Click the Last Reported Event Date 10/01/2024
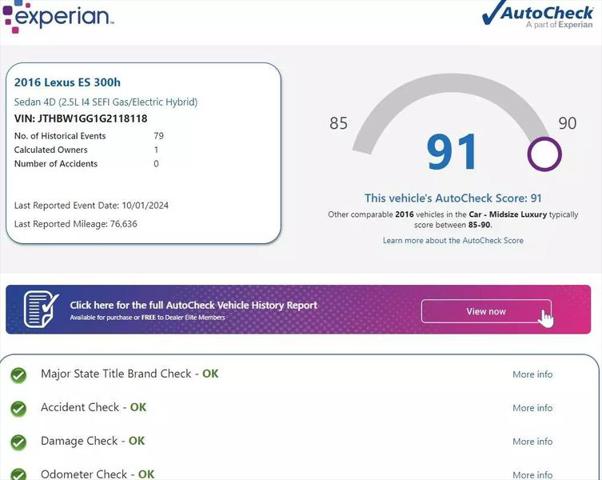The image size is (602, 480). (x=91, y=205)
